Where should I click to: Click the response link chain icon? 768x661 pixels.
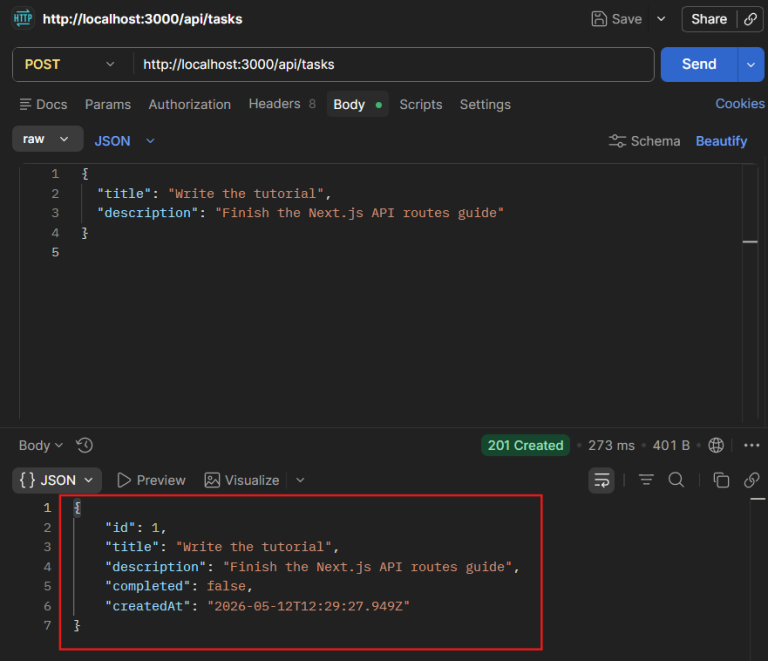[x=751, y=480]
